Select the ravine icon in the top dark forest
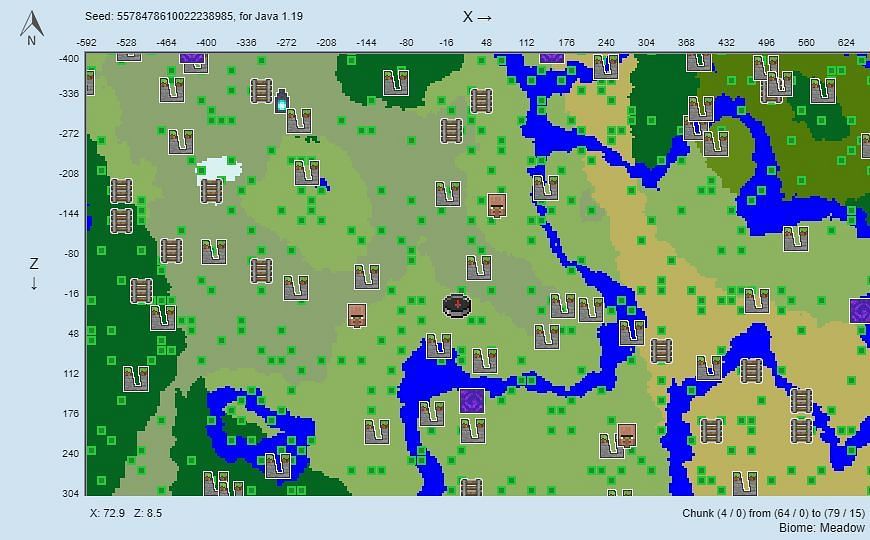This screenshot has width=870, height=540. (396, 82)
